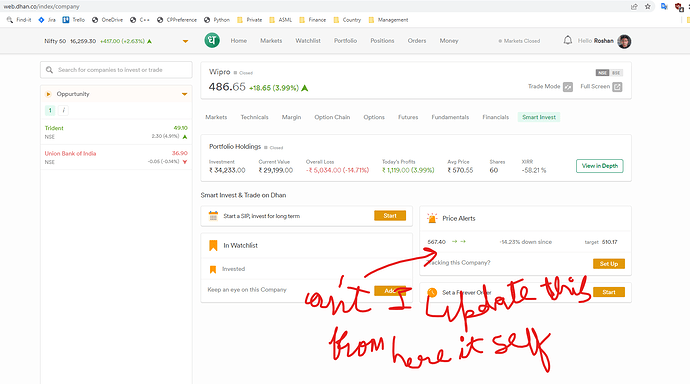Open the Jira bookmark
The image size is (690, 384).
click(47, 20)
